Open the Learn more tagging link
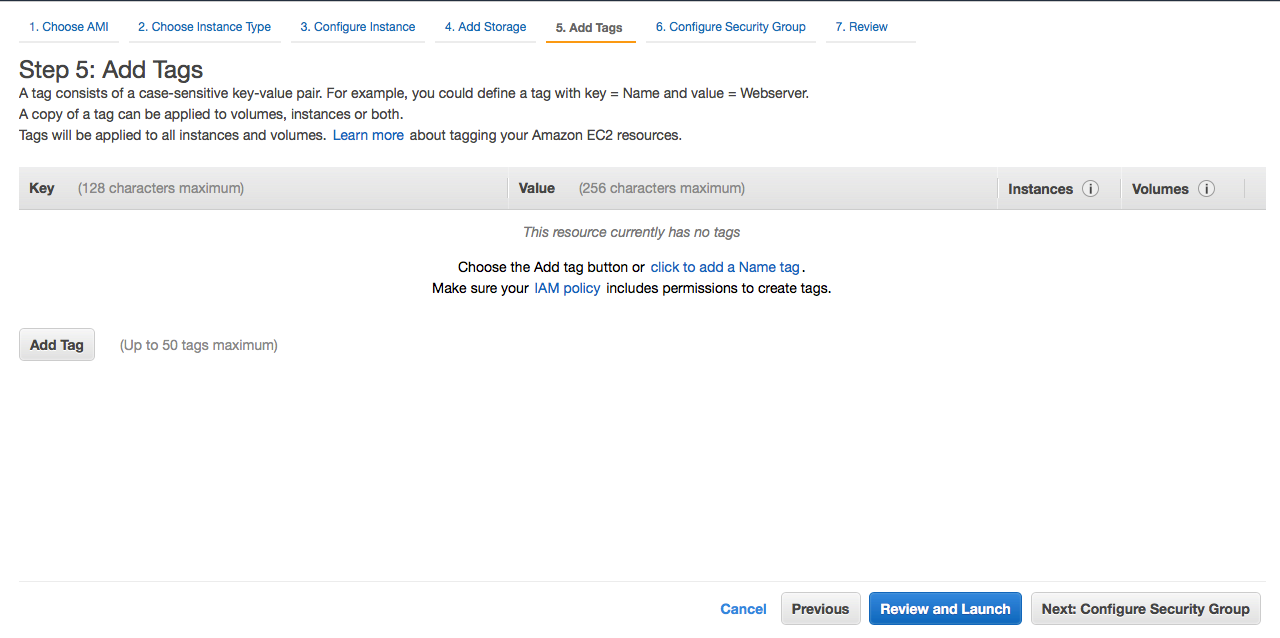Viewport: 1280px width, 638px height. [x=368, y=135]
